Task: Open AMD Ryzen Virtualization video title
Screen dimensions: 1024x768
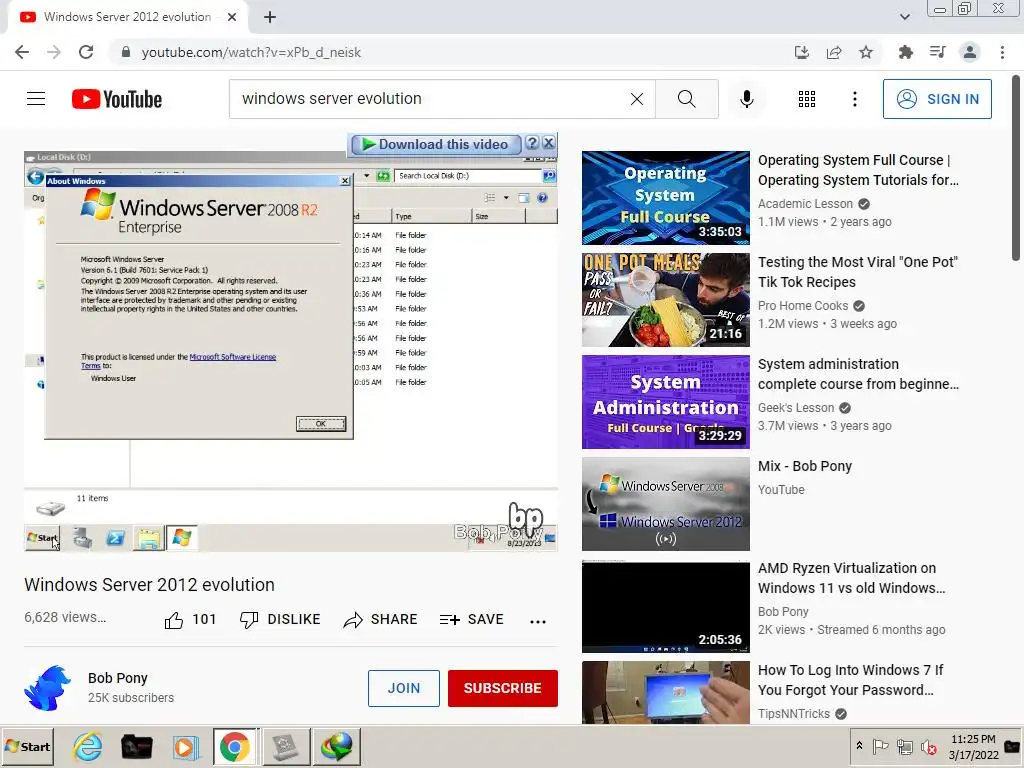Action: 851,578
